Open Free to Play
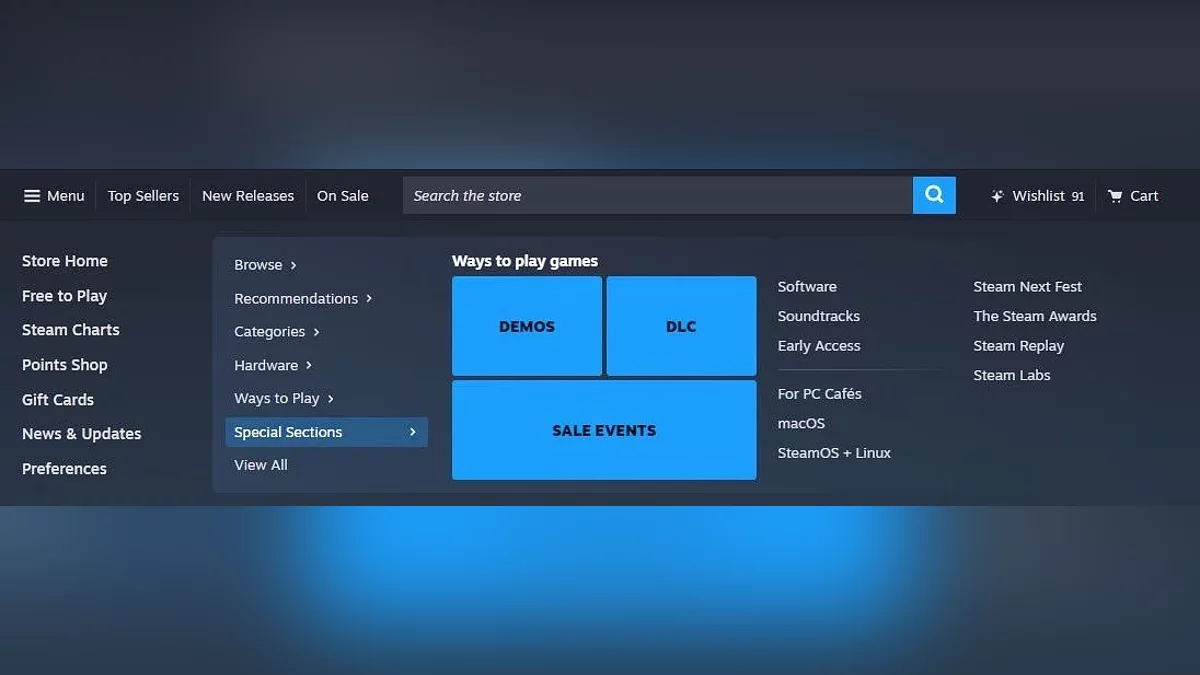Viewport: 1200px width, 675px height. (x=64, y=296)
